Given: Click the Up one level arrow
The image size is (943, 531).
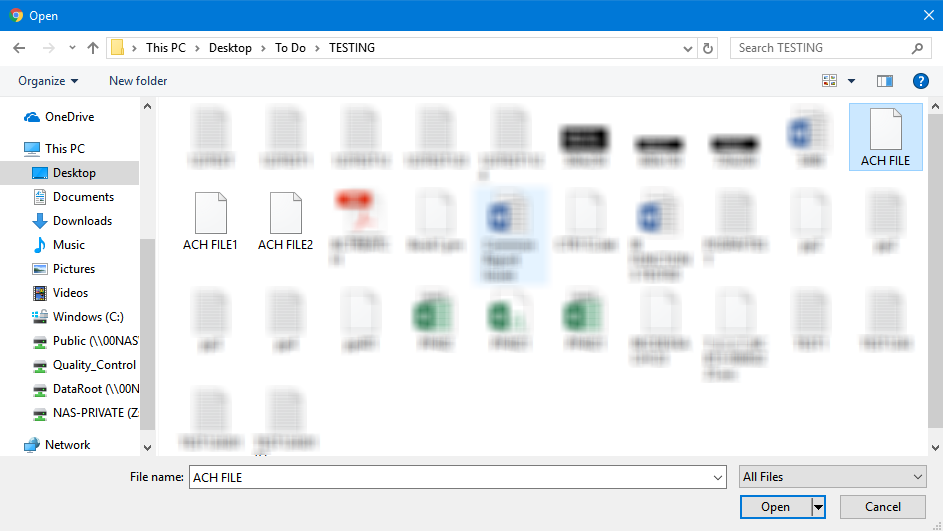Looking at the screenshot, I should (x=93, y=48).
